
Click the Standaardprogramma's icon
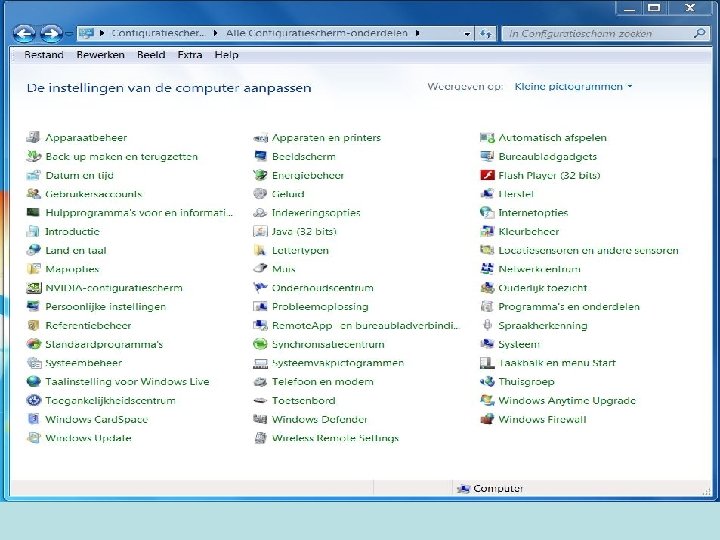tap(33, 344)
